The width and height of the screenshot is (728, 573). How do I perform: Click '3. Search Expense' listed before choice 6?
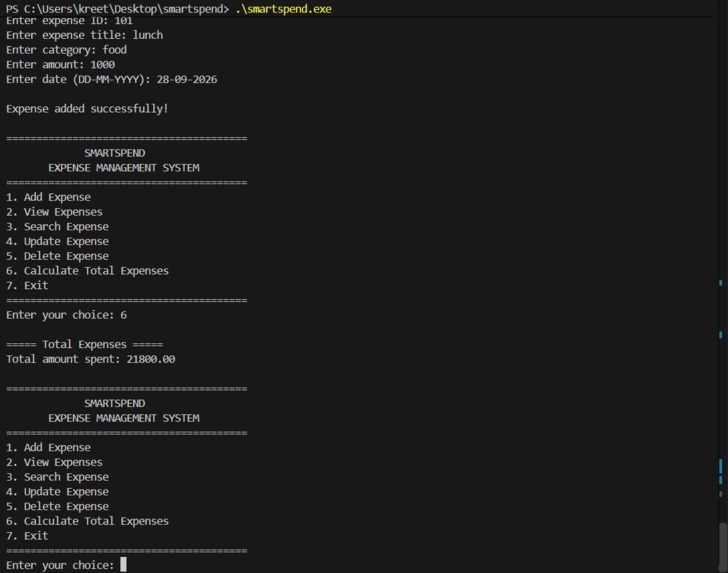[57, 227]
